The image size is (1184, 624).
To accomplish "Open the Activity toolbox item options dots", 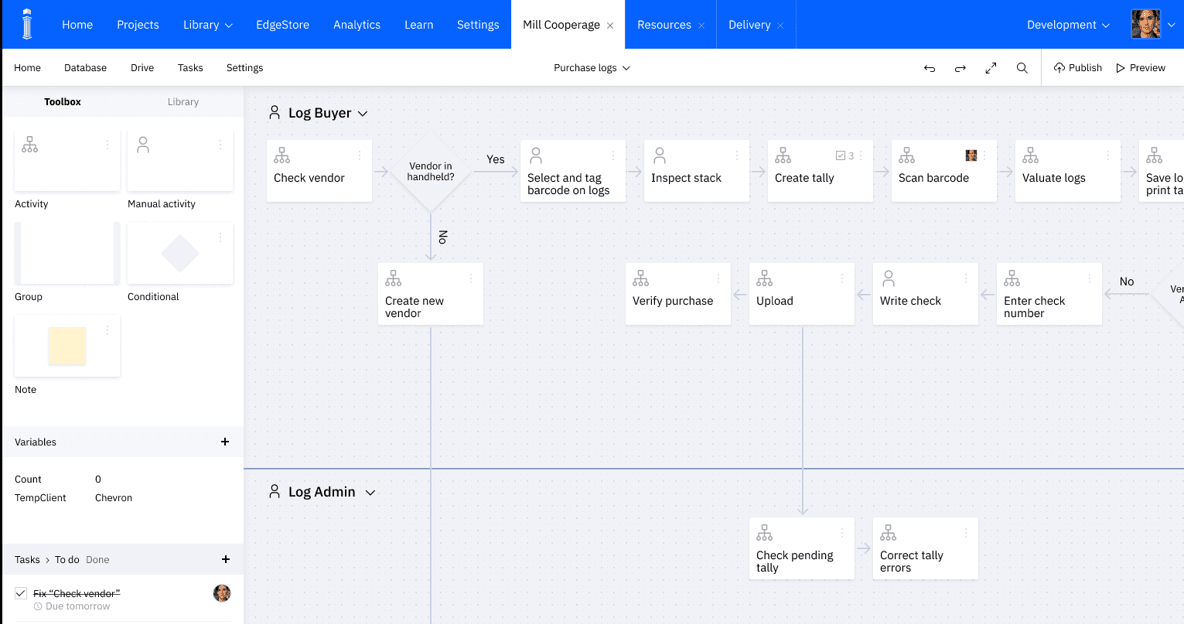I will [x=108, y=146].
